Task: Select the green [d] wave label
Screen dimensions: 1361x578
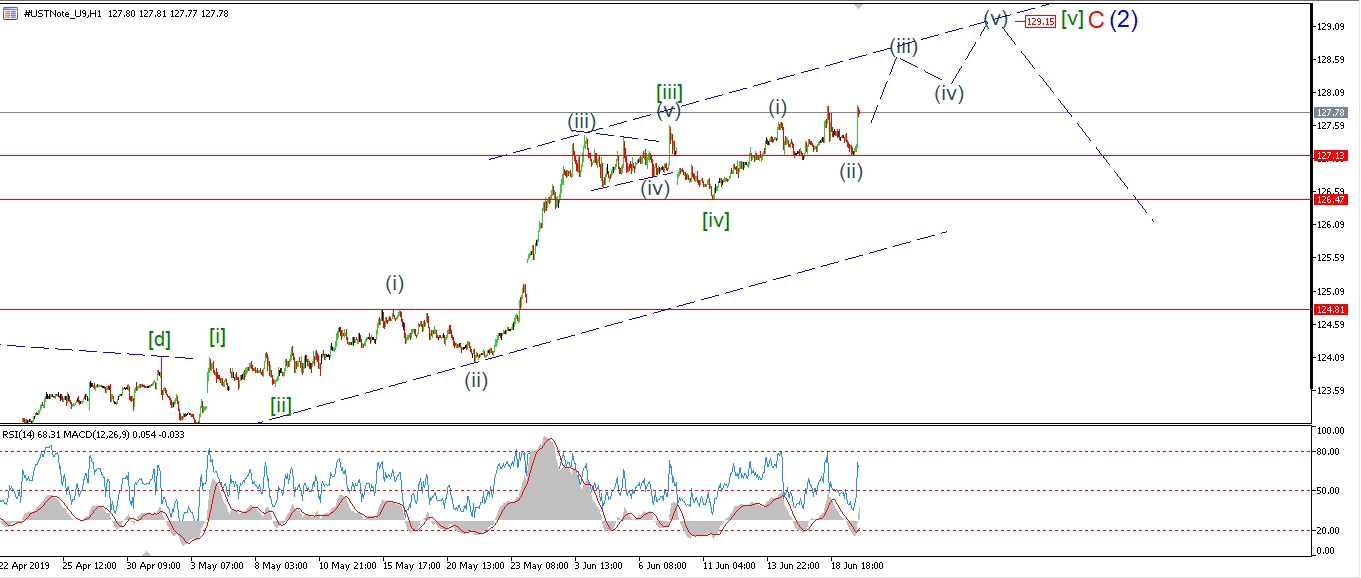Action: point(159,340)
